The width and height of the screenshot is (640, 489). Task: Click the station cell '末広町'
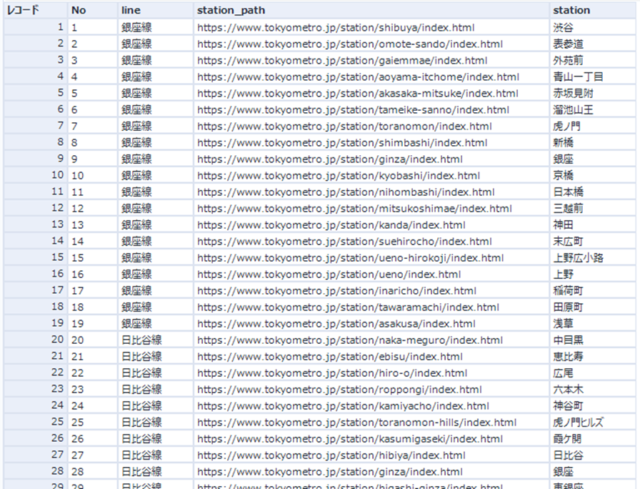[593, 241]
